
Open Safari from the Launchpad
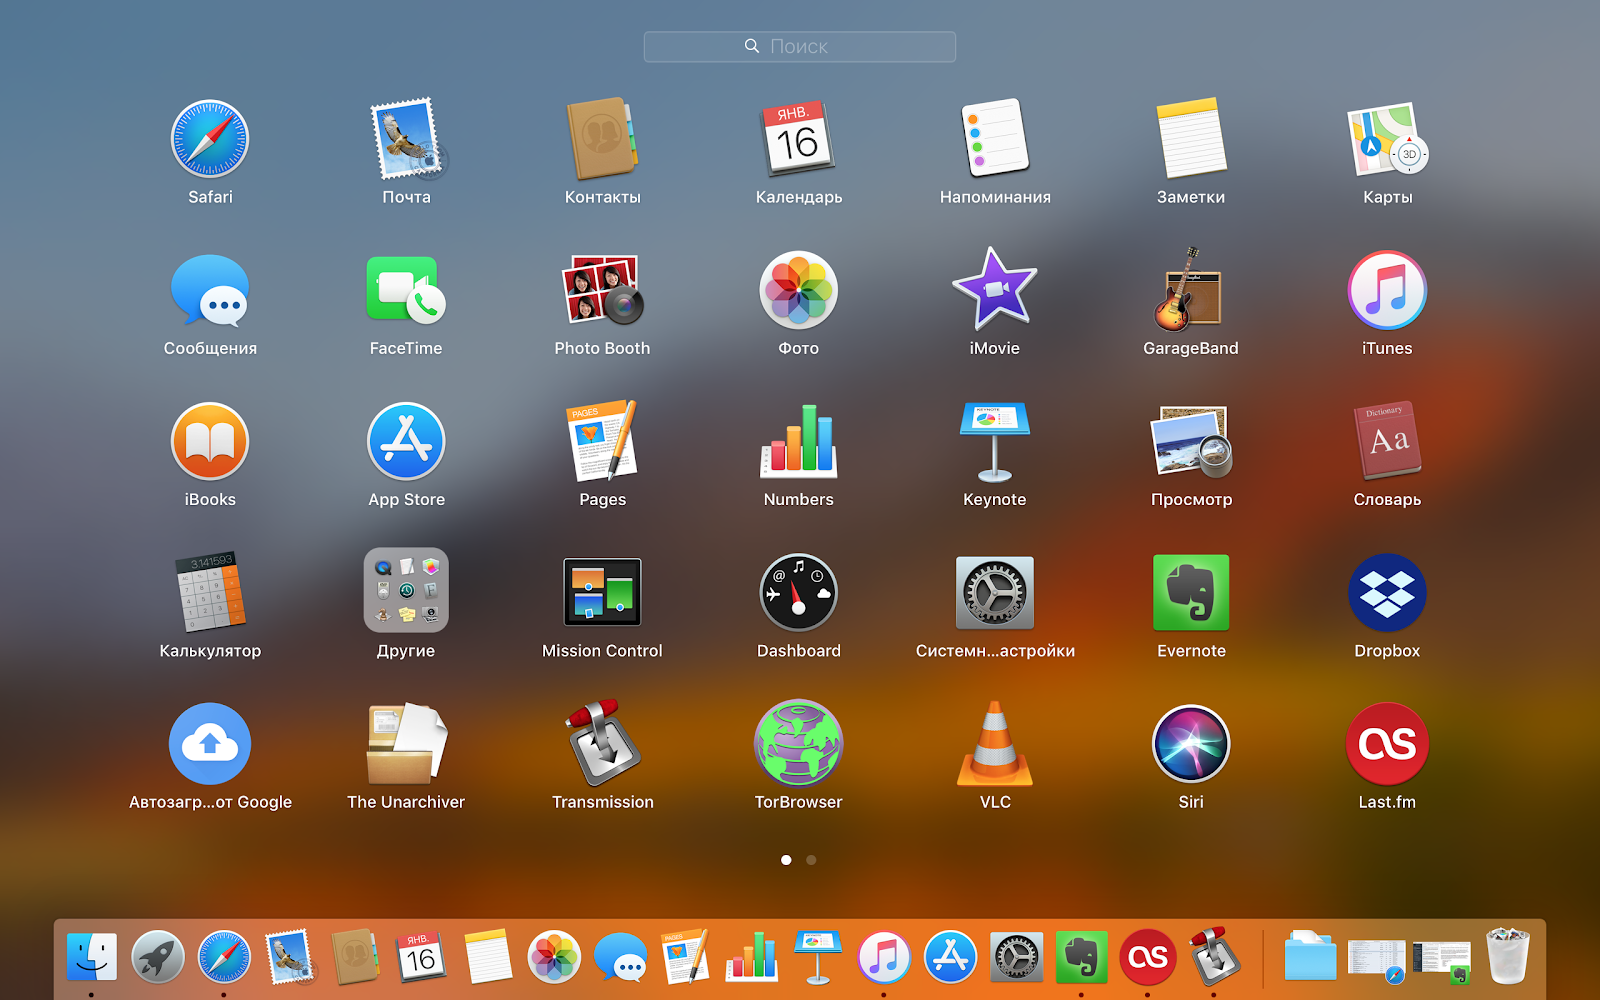click(x=209, y=140)
